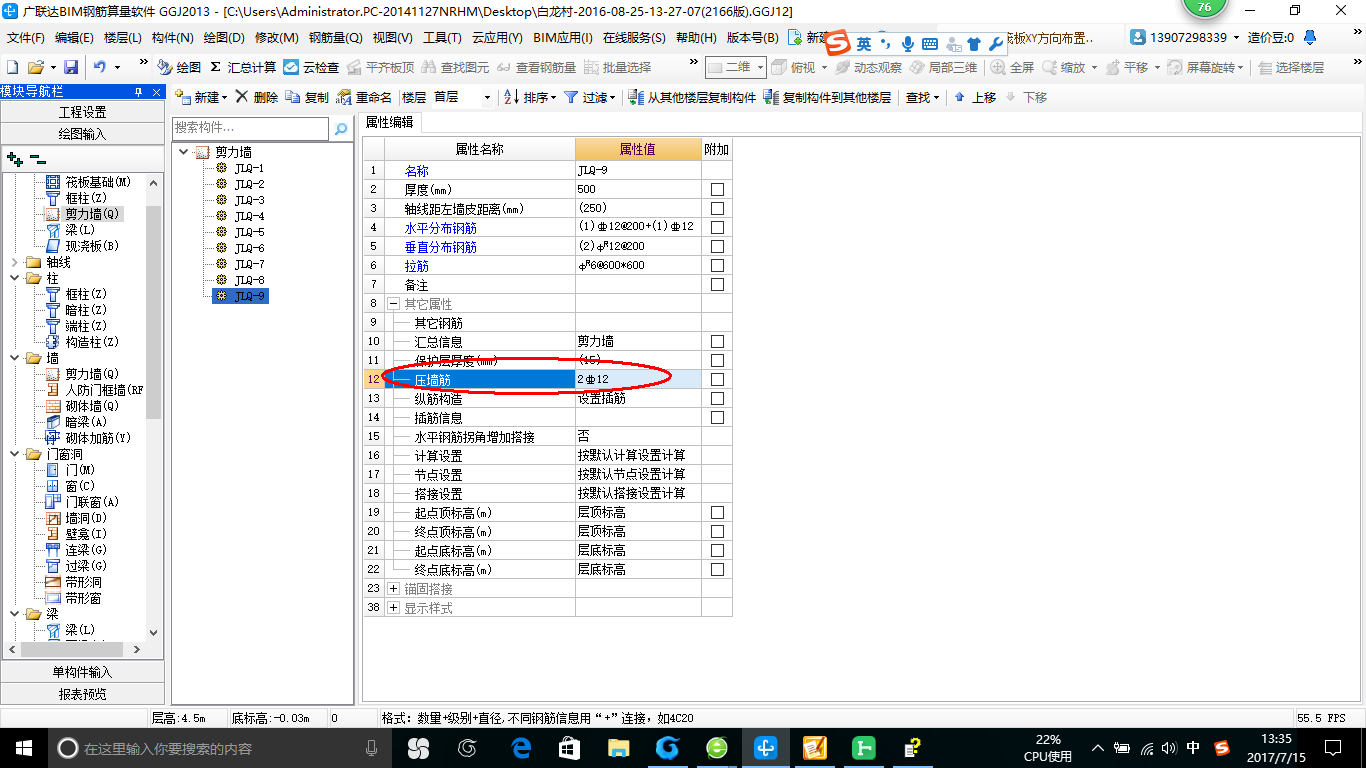Click the new file icon

[12, 67]
